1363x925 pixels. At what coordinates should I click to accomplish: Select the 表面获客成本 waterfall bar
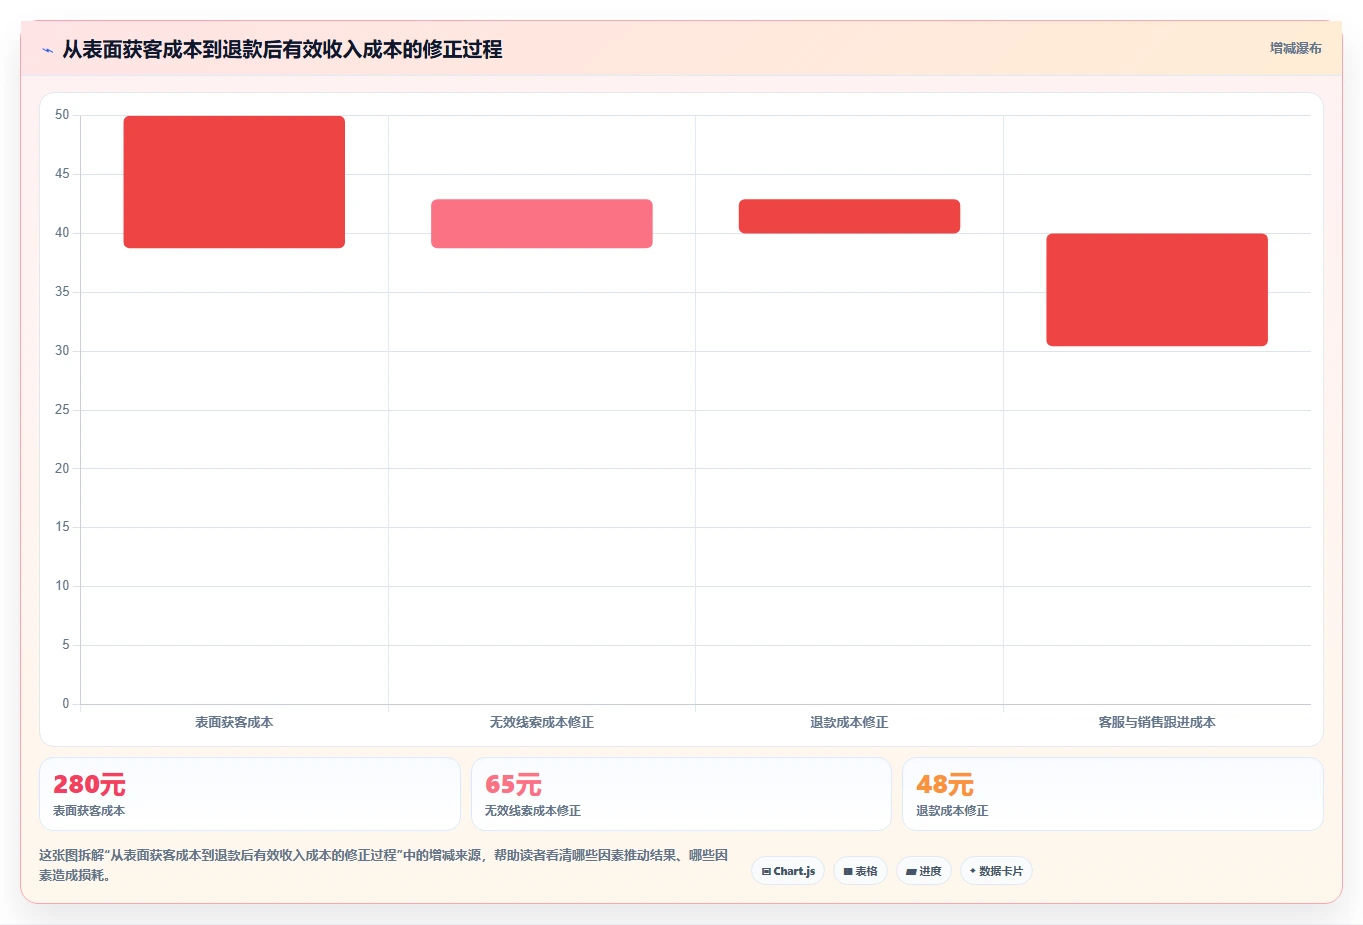[234, 182]
